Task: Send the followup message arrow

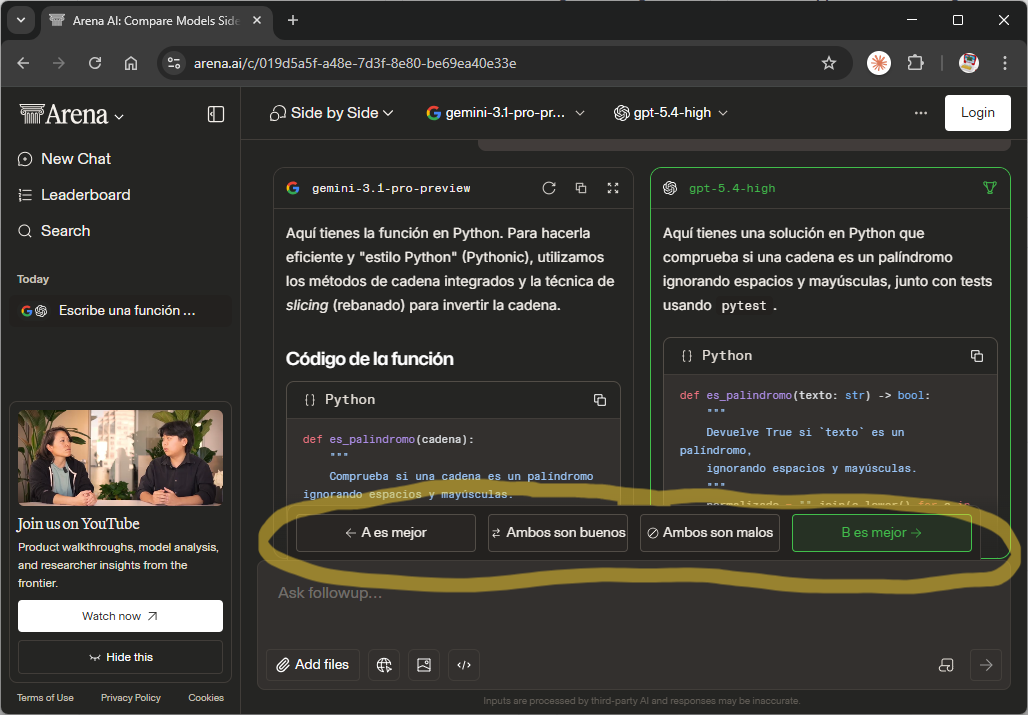Action: 986,665
